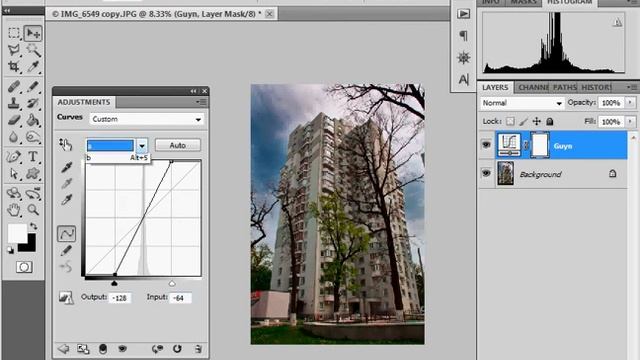Select the Dodge tool
This screenshot has height=360, width=640.
click(33, 137)
